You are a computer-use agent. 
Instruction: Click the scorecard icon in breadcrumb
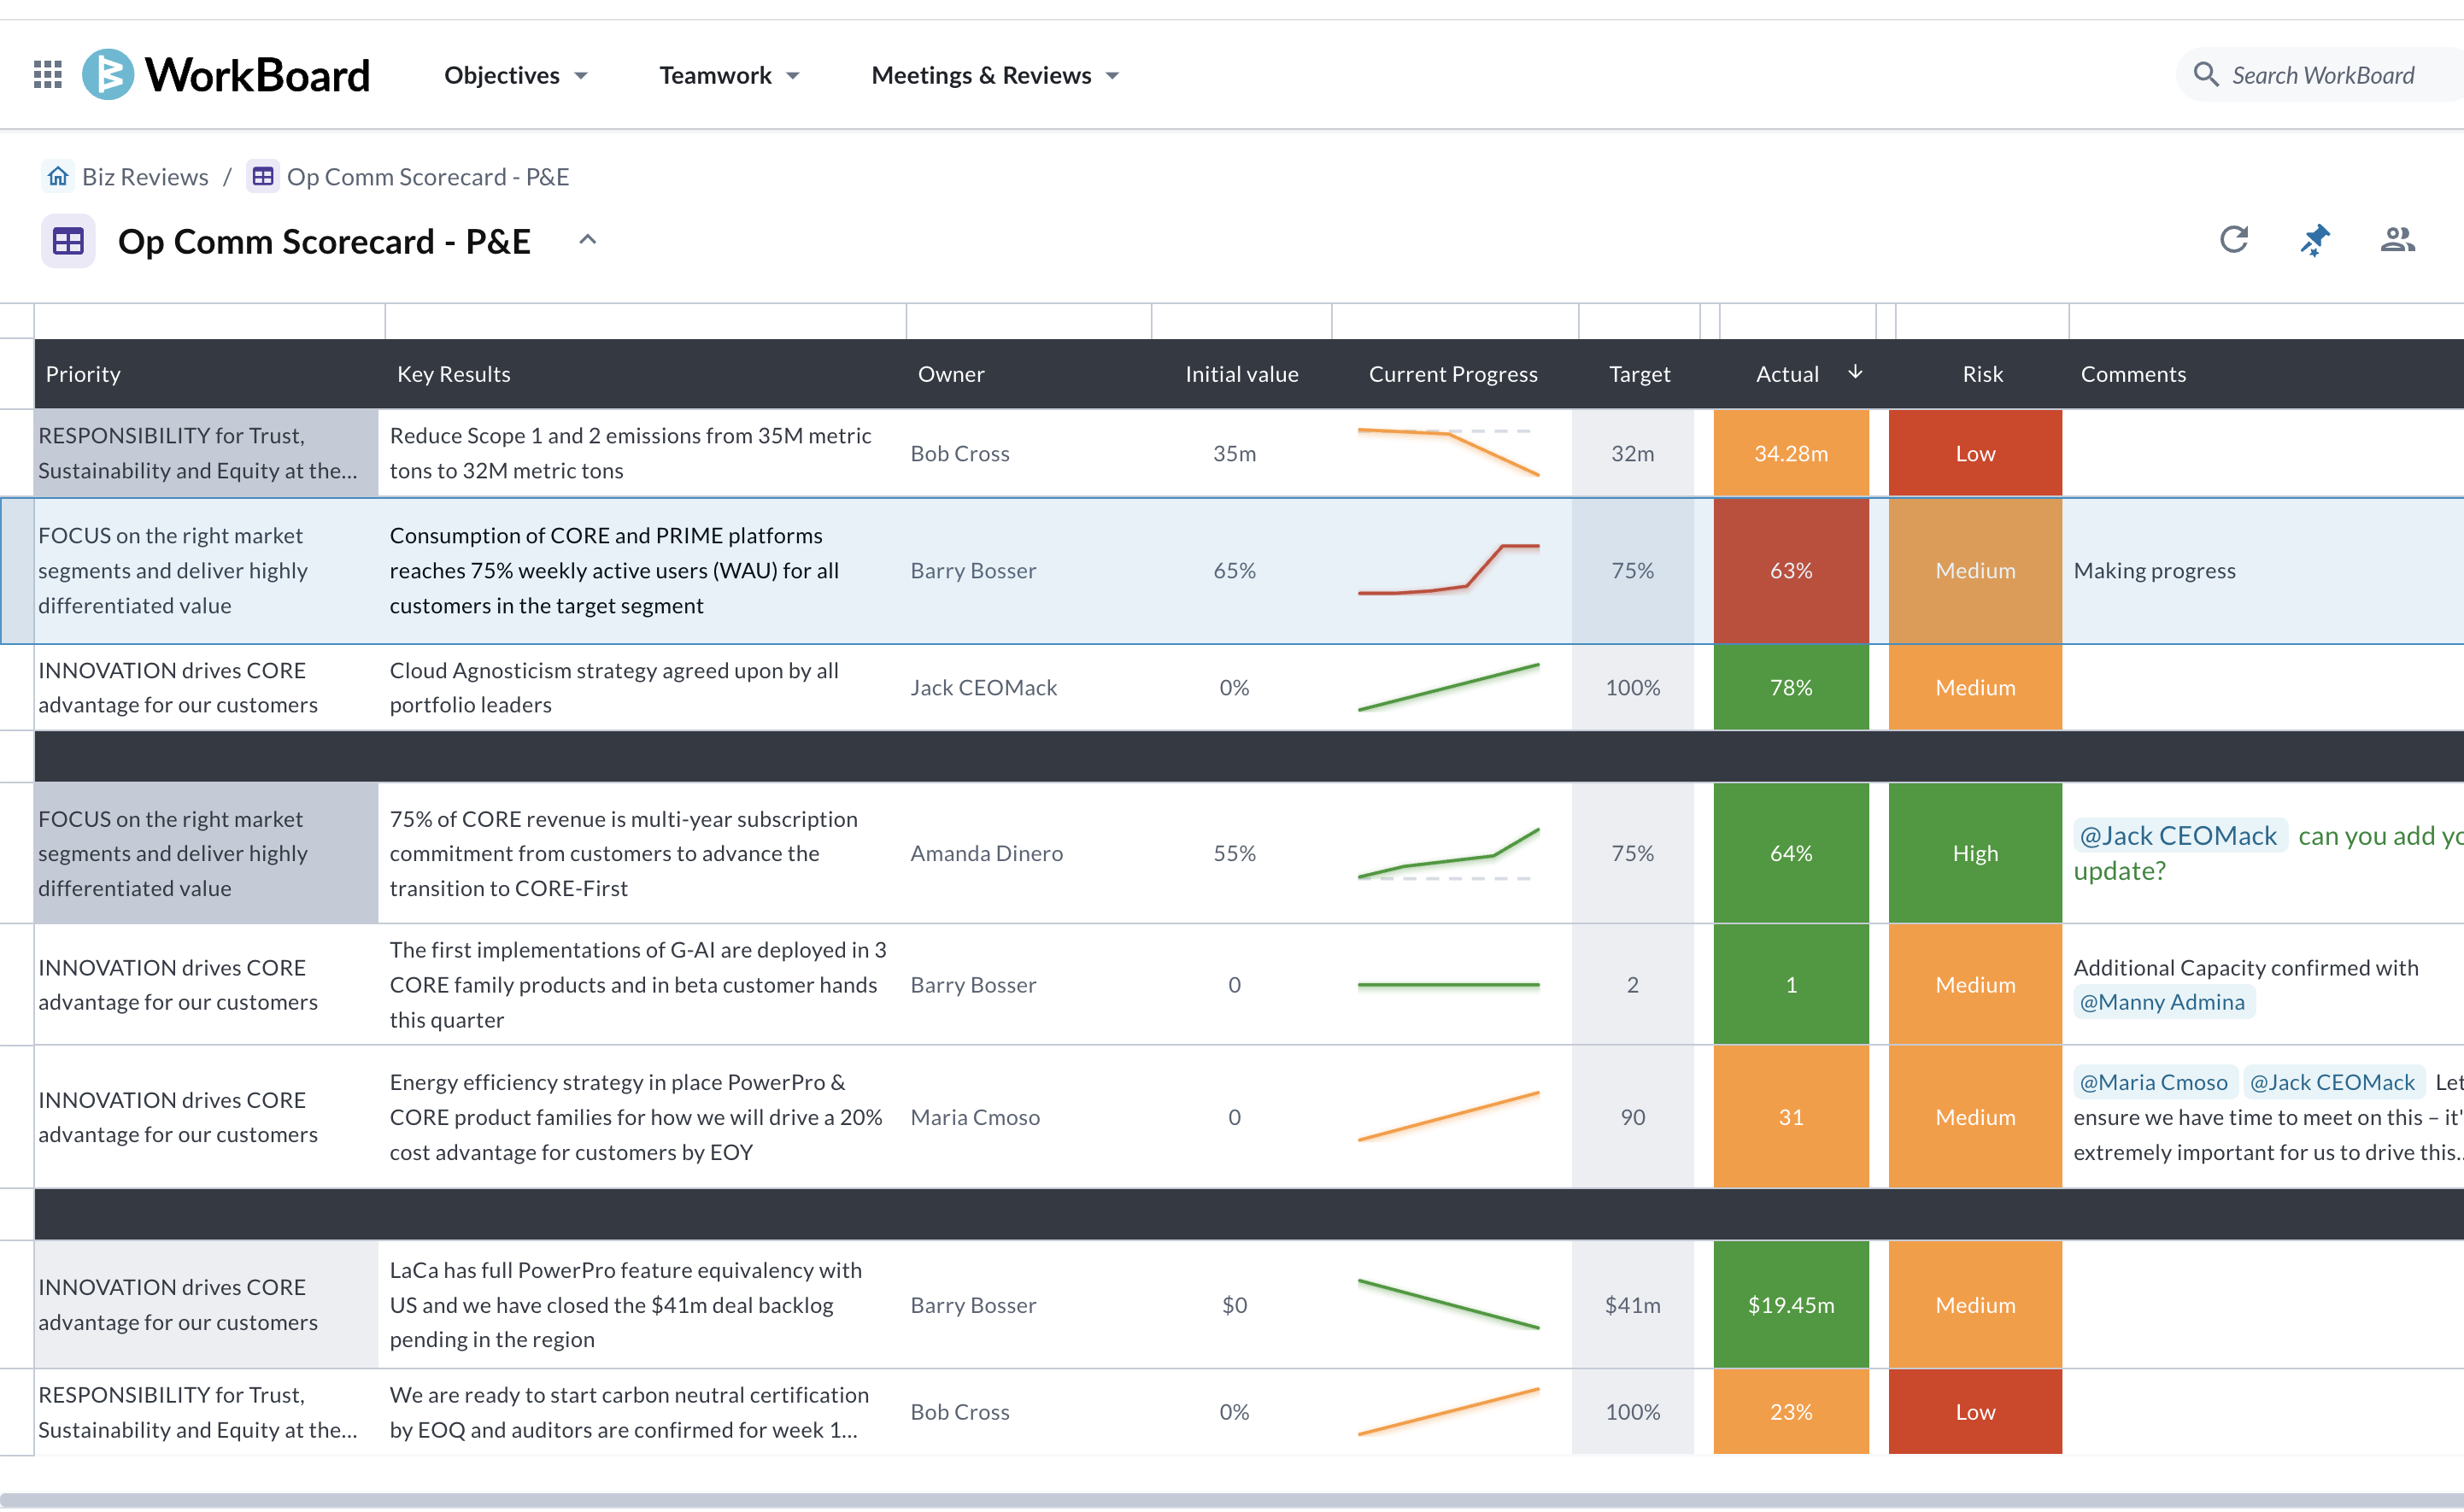(x=263, y=177)
